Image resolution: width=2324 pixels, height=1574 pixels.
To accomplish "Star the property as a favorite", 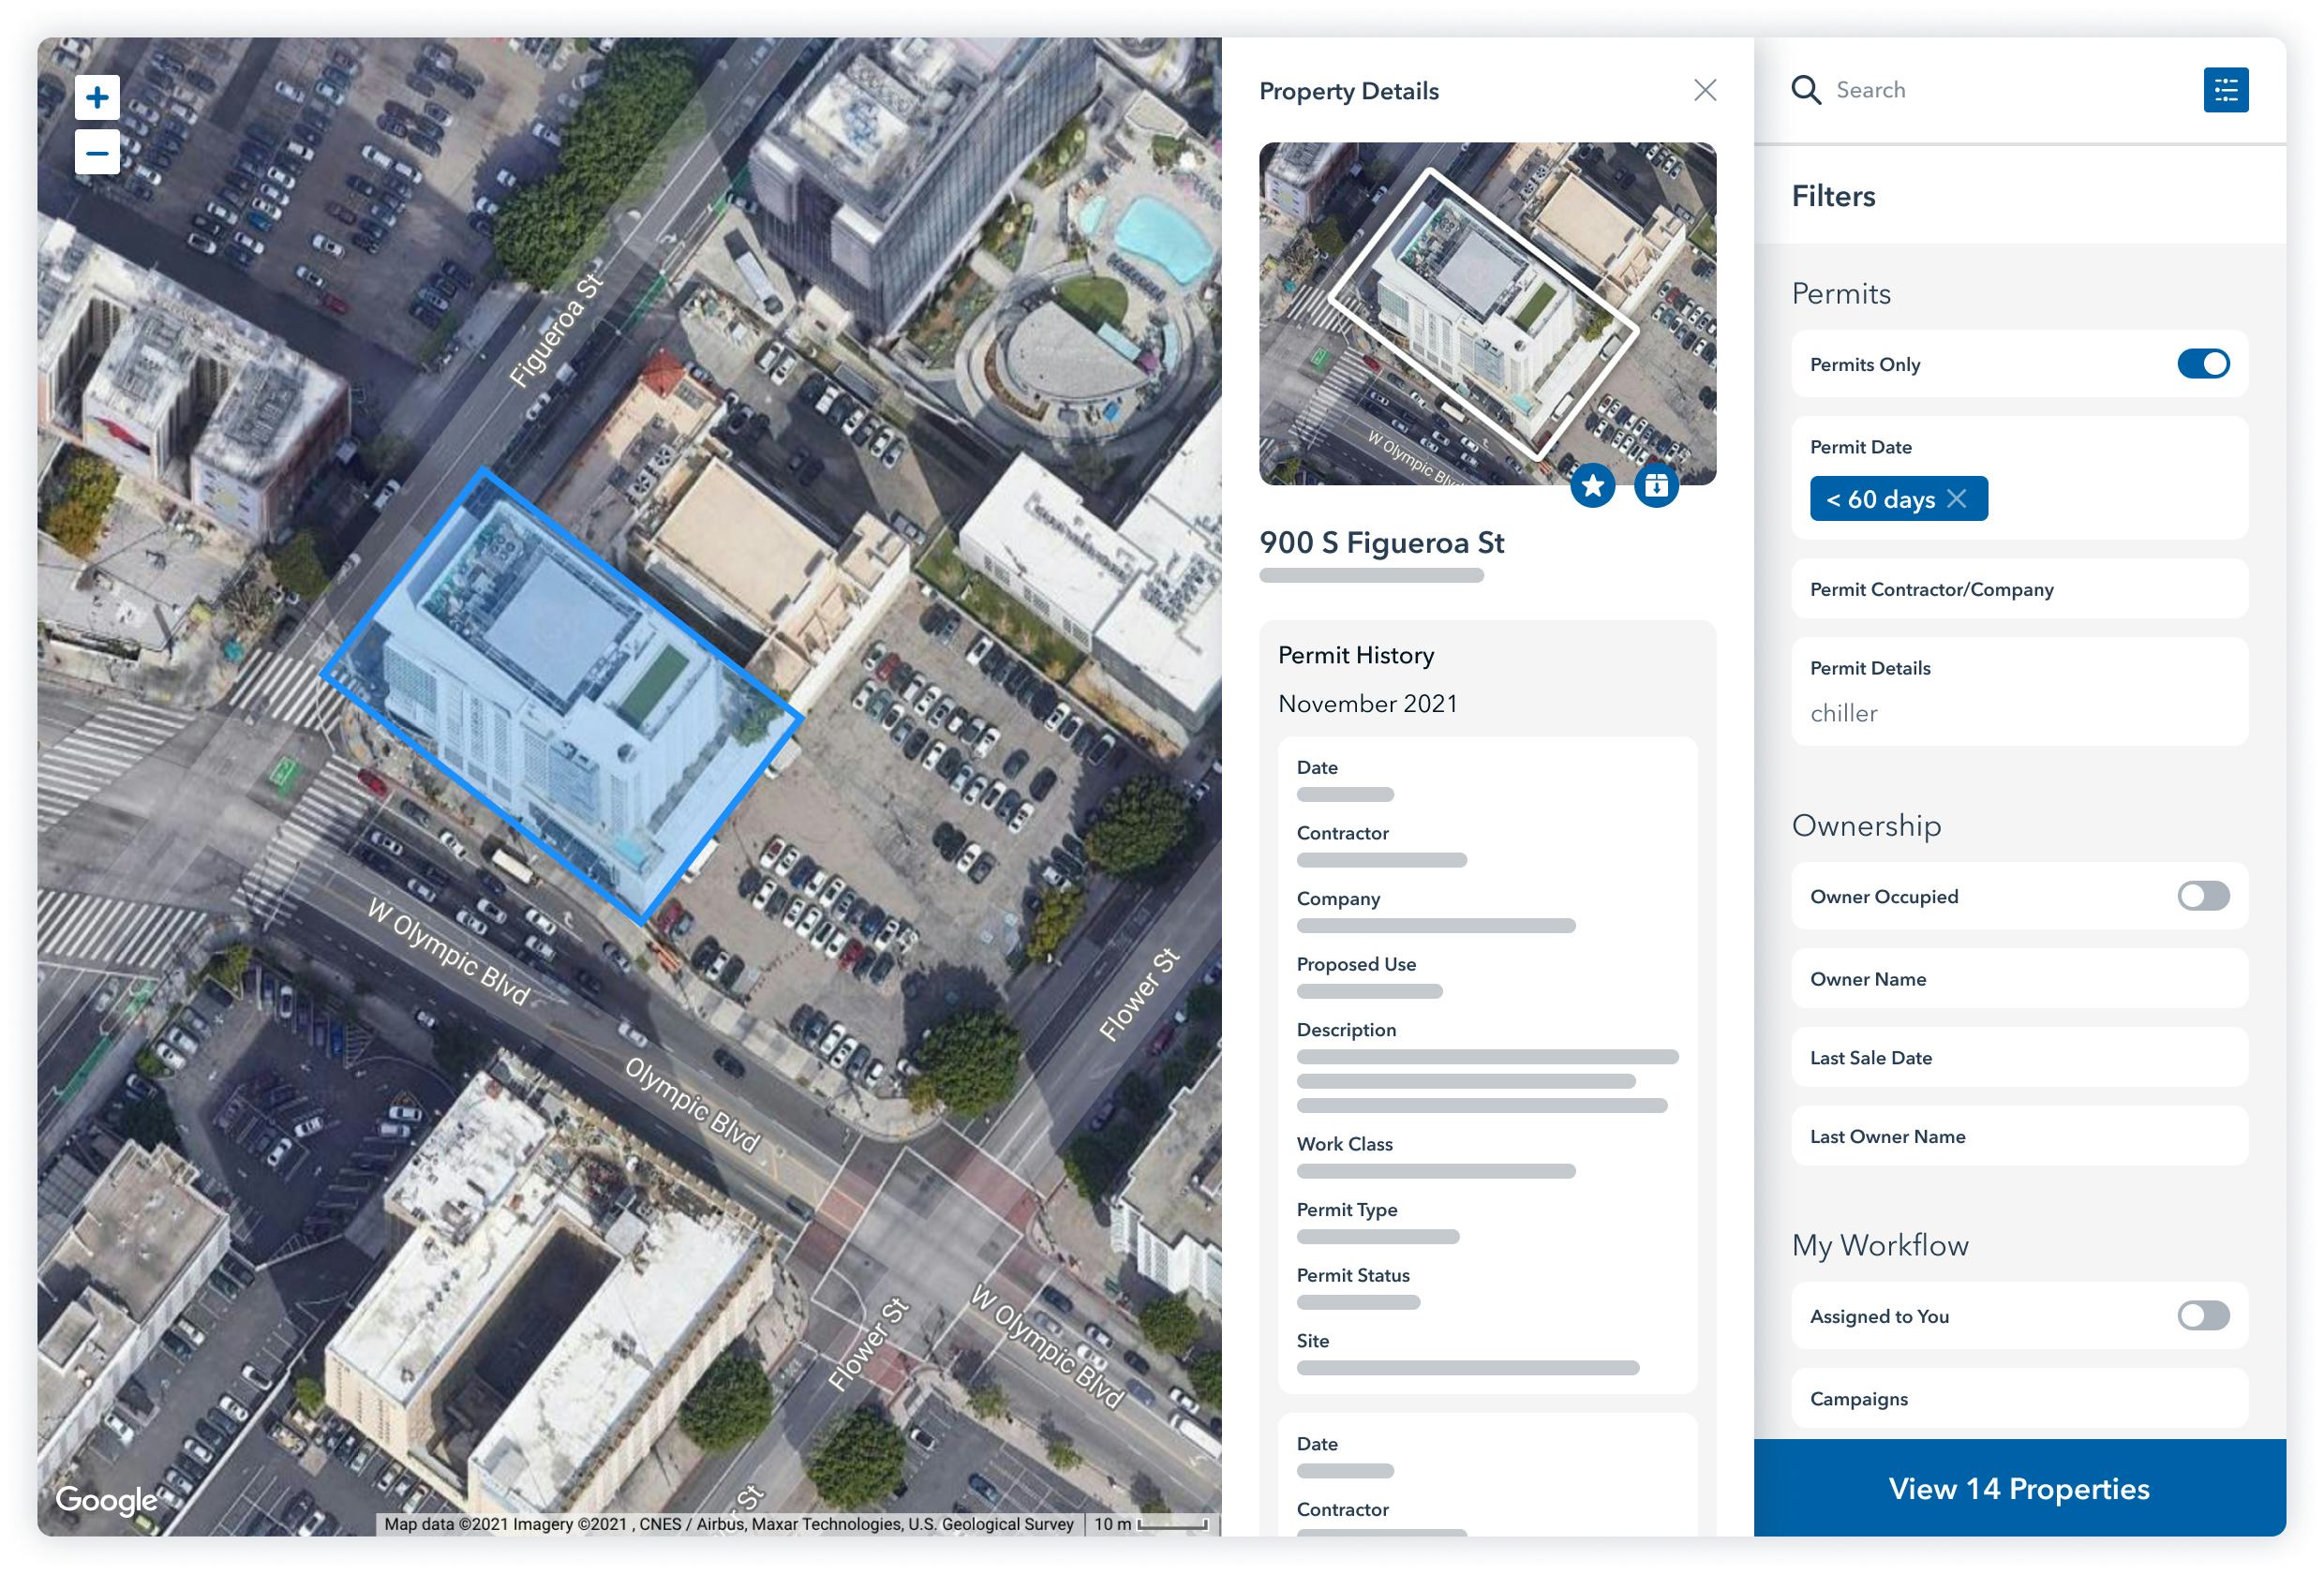I will coord(1592,485).
